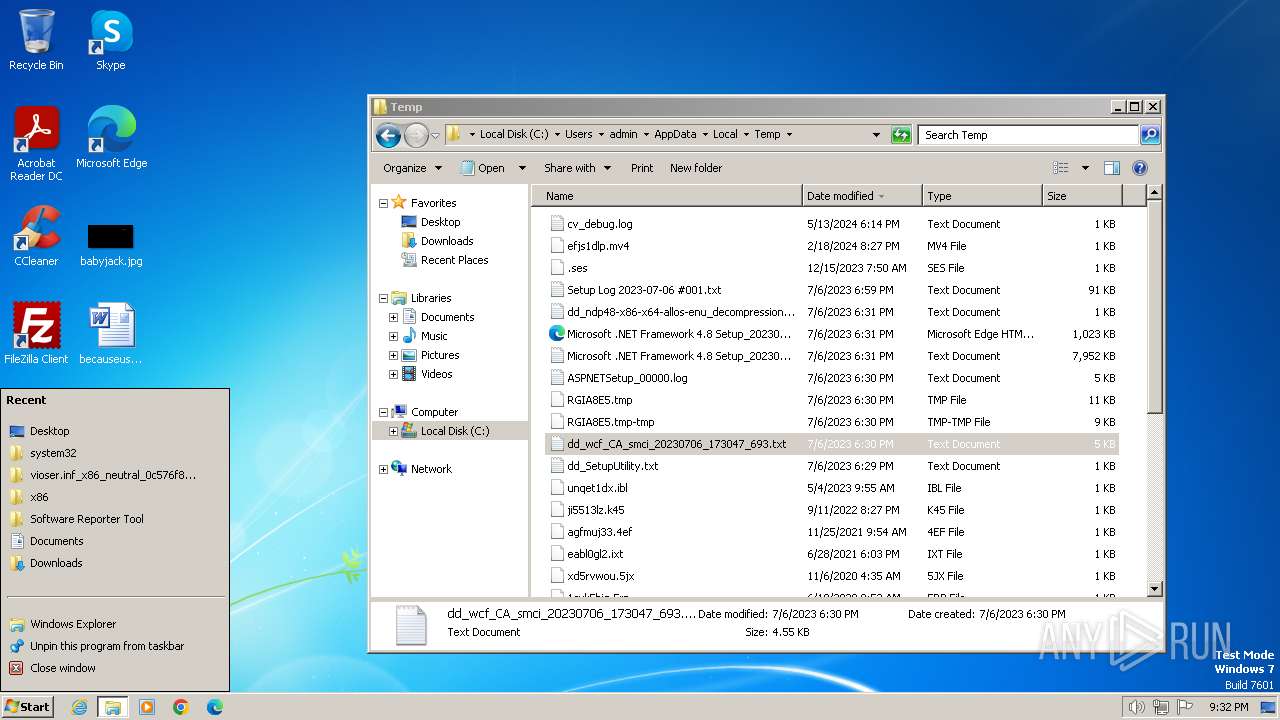Select the dd_SetupUtility.txt file

(832, 466)
